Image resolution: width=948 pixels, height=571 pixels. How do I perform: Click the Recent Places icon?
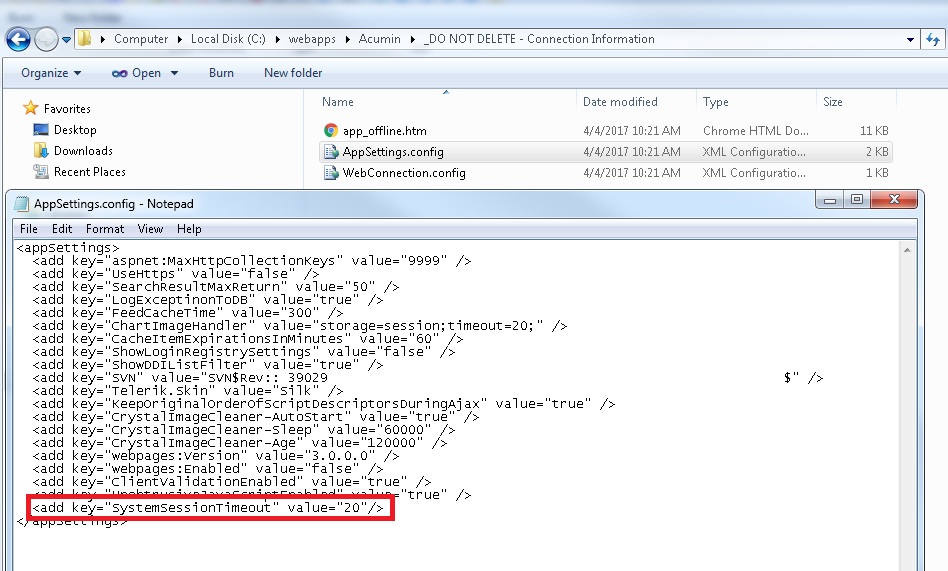[41, 171]
